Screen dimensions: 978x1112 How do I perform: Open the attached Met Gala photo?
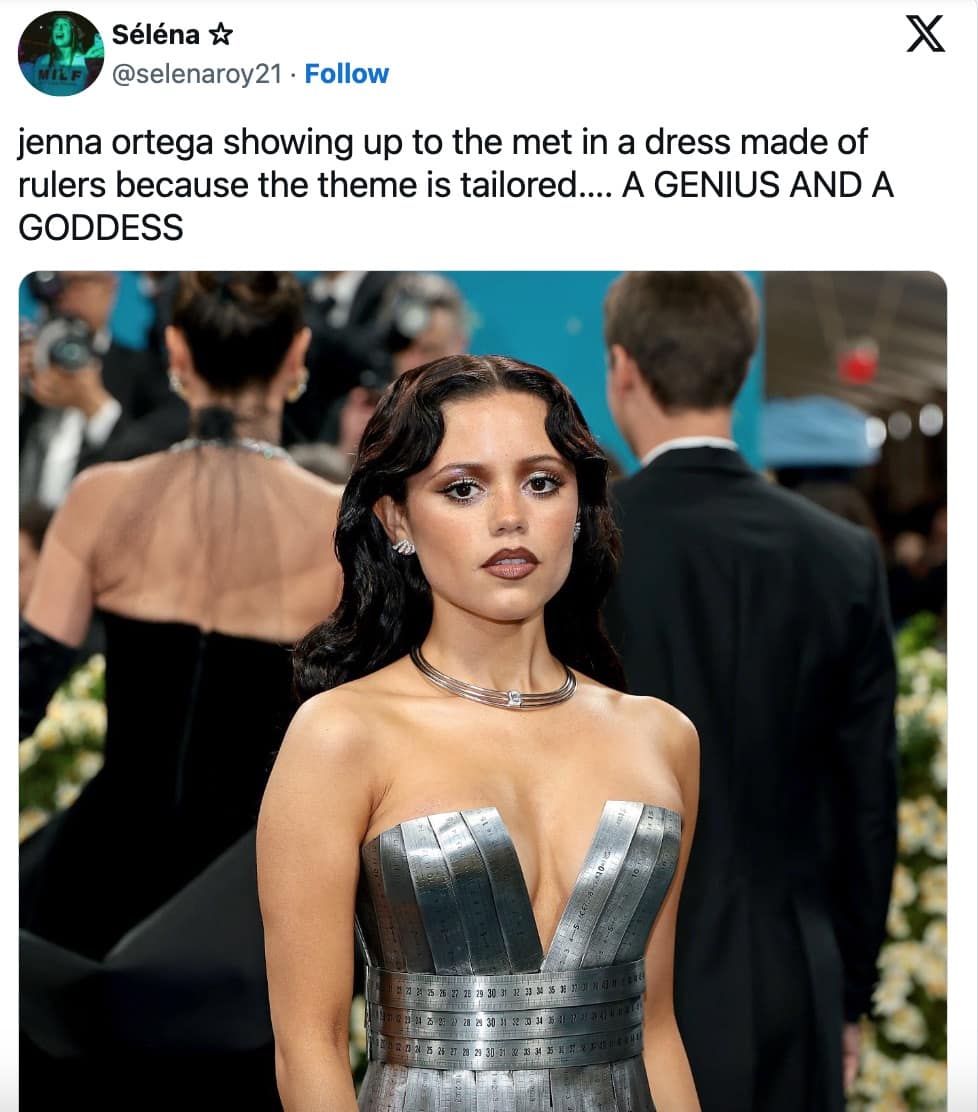(x=483, y=691)
